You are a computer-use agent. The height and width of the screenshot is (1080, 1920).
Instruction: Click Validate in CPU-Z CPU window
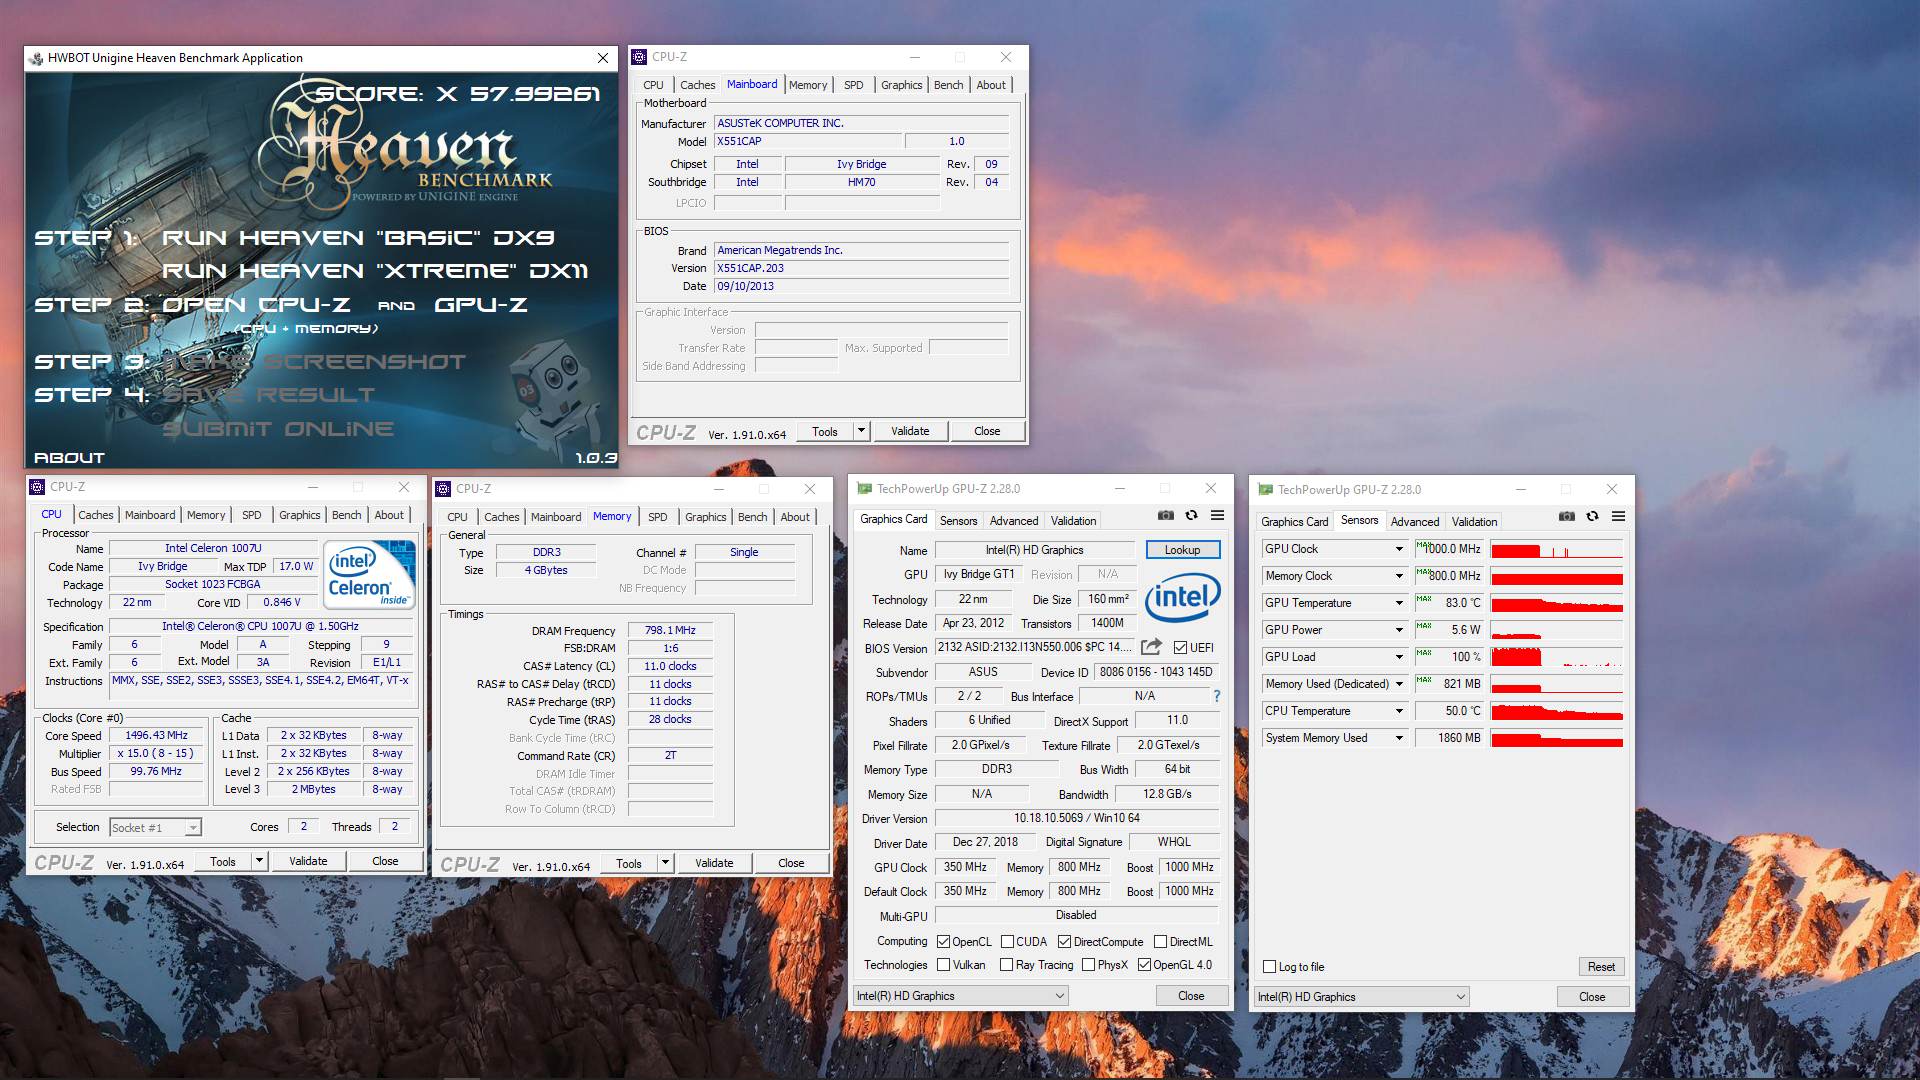pyautogui.click(x=308, y=861)
